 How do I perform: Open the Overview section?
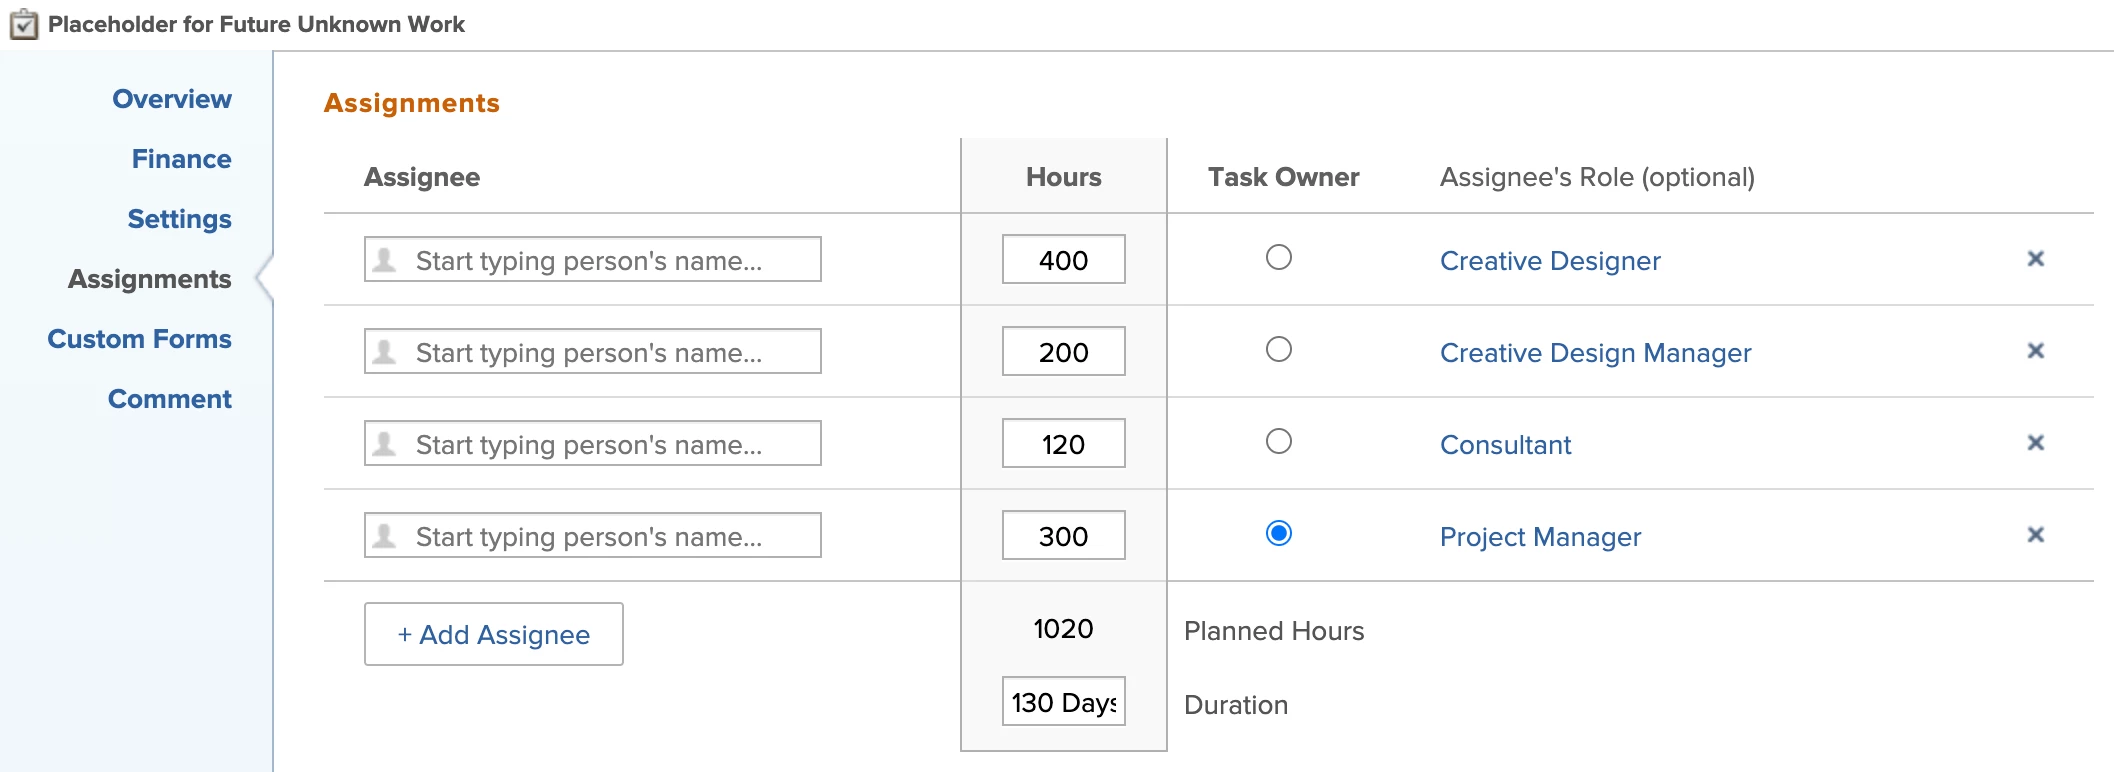[x=171, y=99]
